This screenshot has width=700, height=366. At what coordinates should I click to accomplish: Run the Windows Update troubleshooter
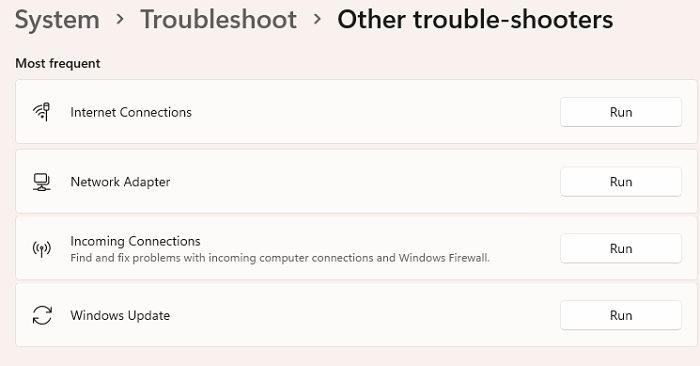coord(621,315)
